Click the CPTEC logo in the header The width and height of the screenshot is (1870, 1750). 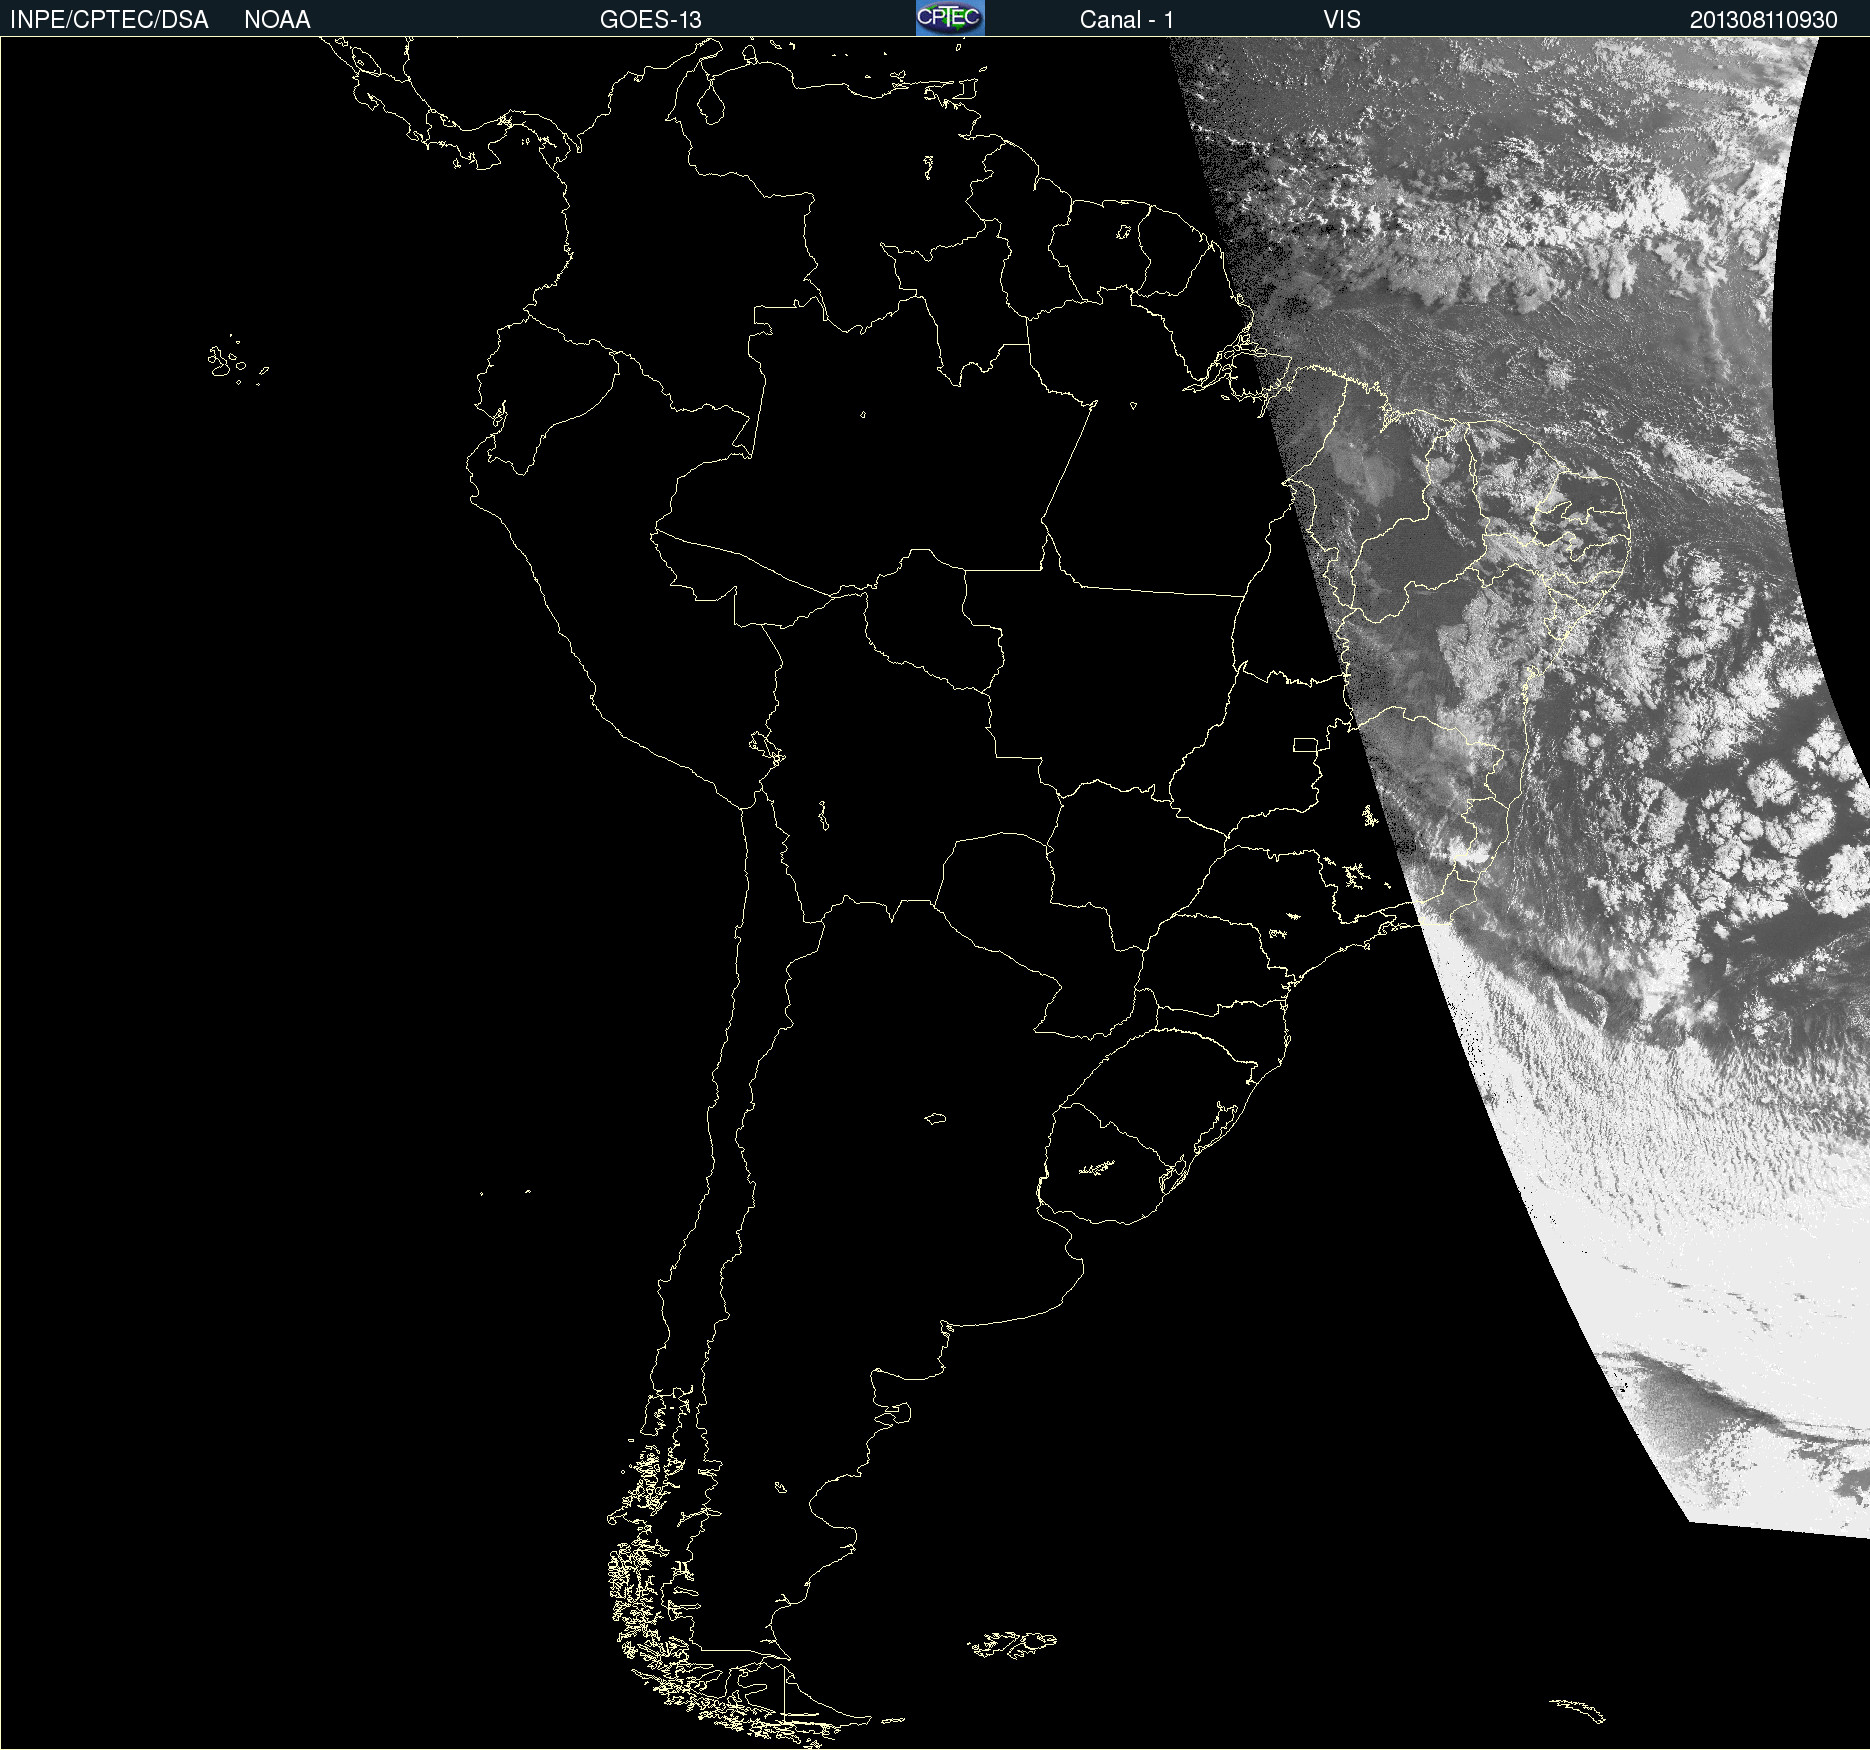[x=950, y=18]
